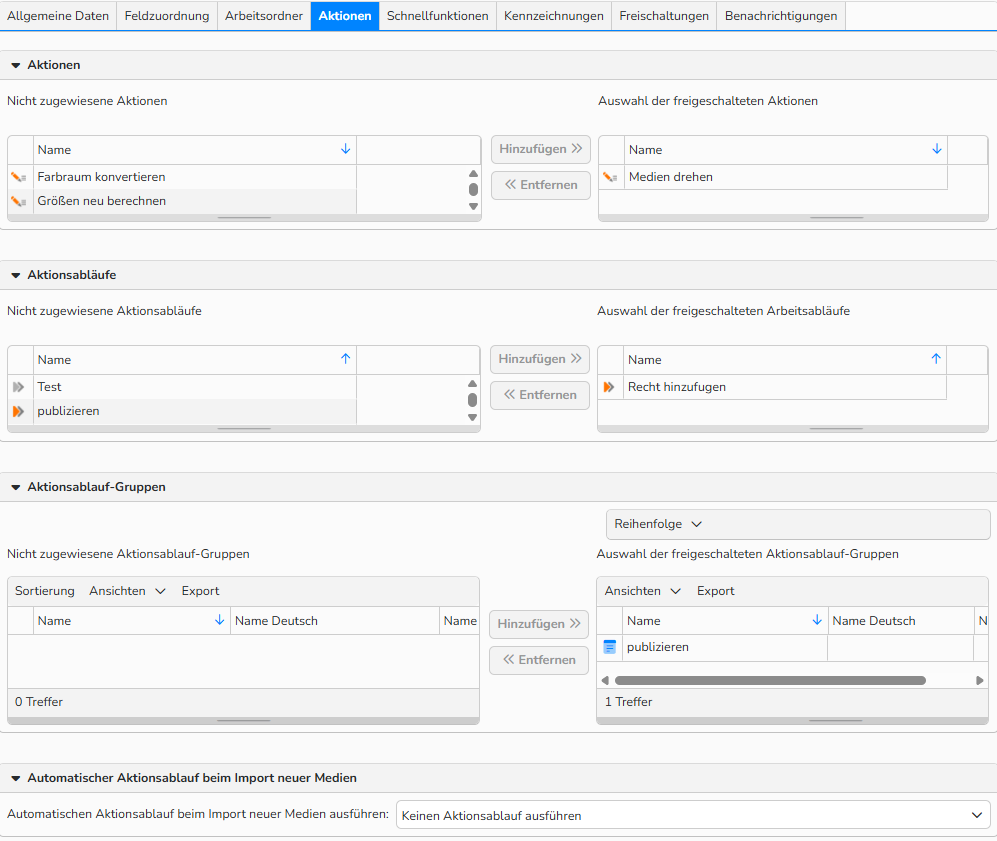Select publizieren in enabled Aktionsablauf-Gruppen
The height and width of the screenshot is (841, 997).
792,647
